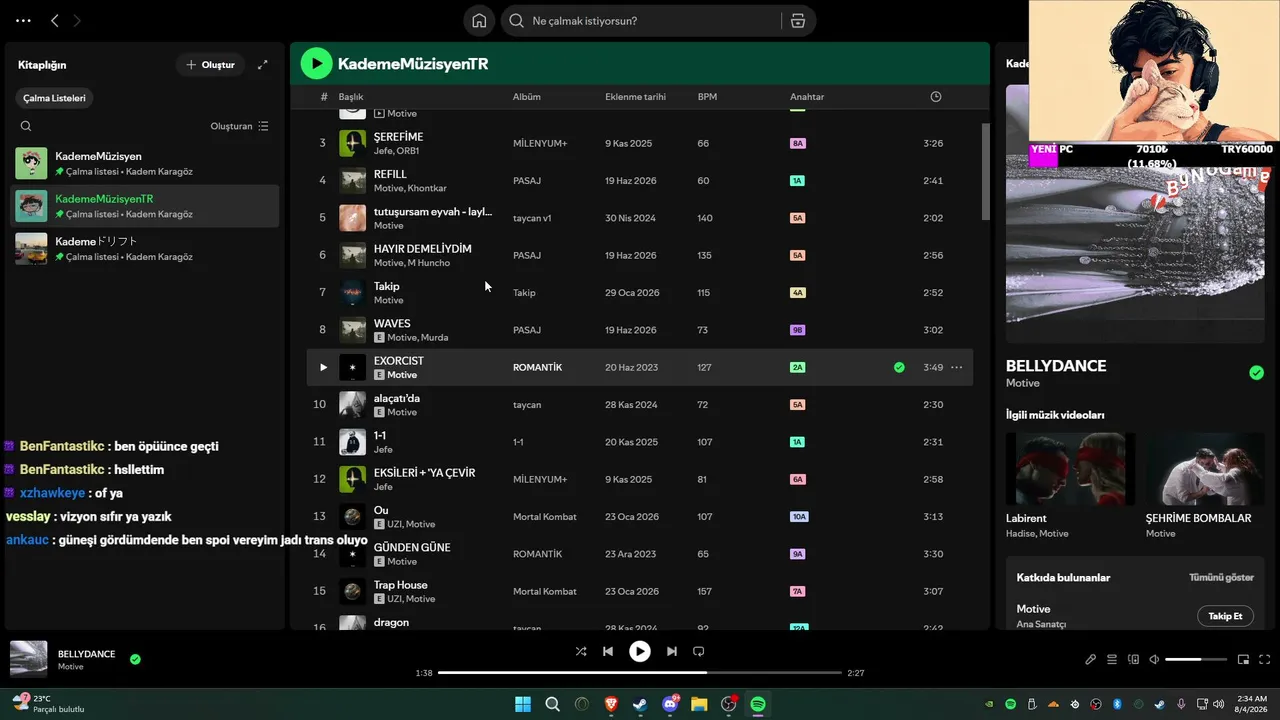Click the Oluştur create button
Viewport: 1280px width, 720px height.
(x=210, y=65)
